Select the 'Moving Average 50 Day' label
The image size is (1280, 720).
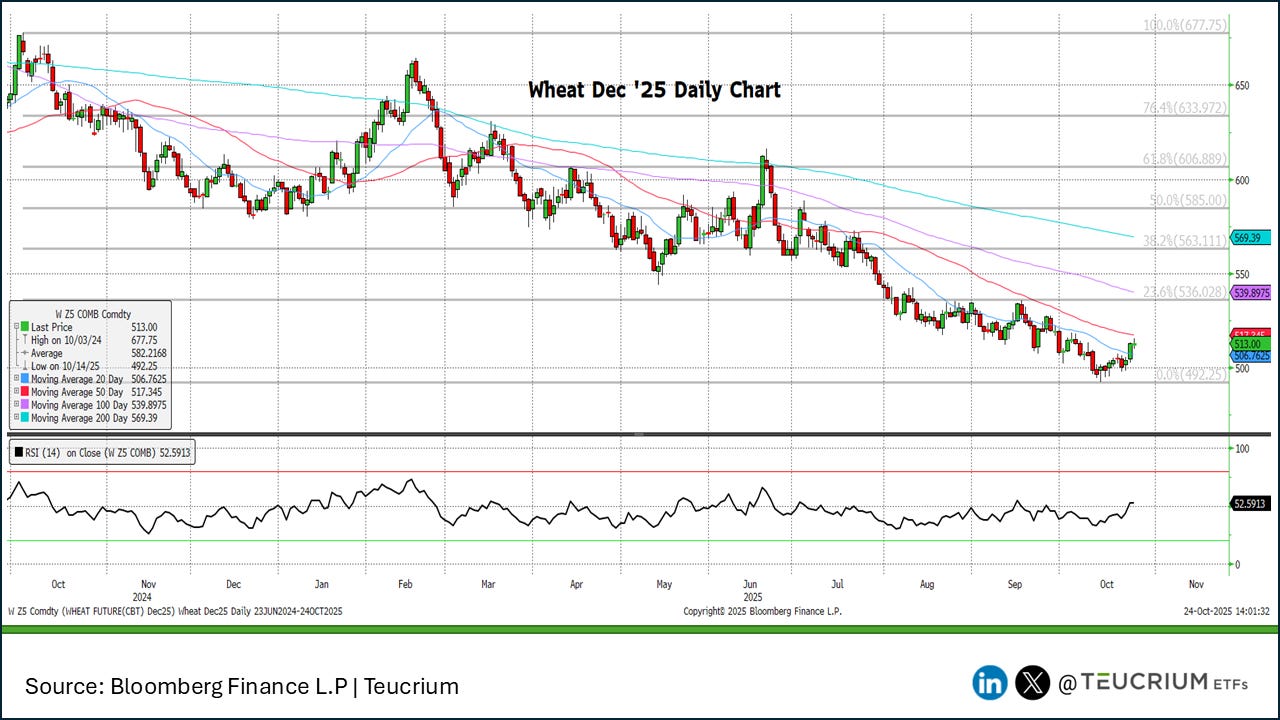[75, 392]
